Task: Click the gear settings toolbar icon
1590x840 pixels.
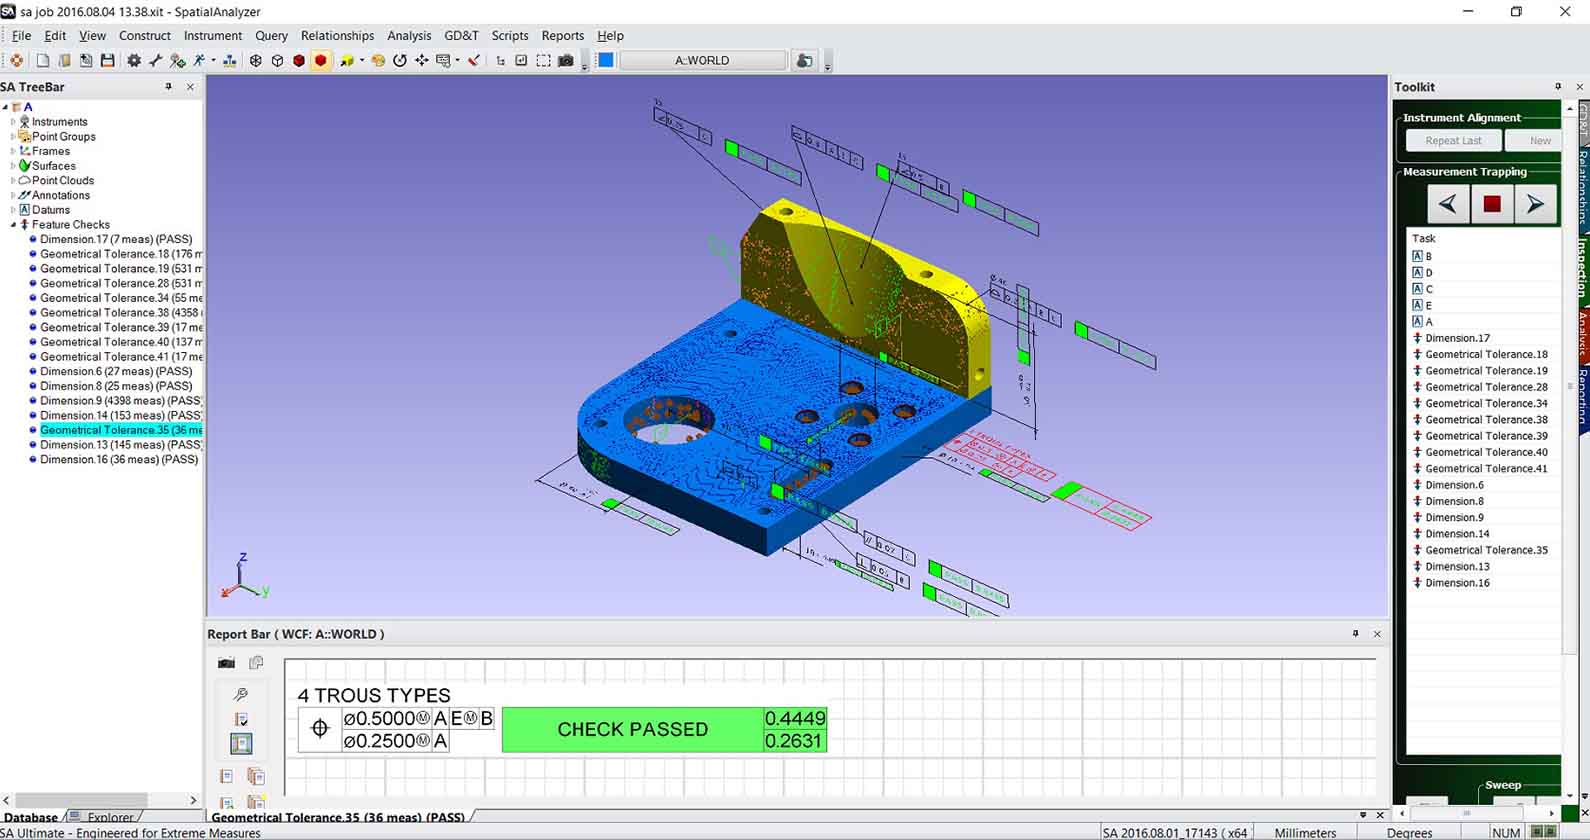Action: click(x=133, y=61)
